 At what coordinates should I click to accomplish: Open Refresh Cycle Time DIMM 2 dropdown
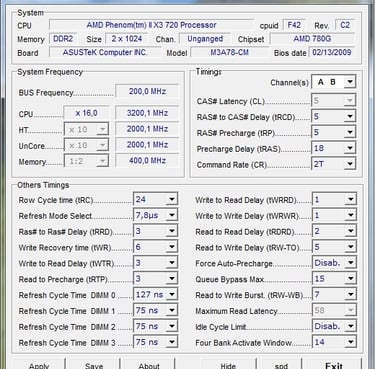(x=155, y=326)
